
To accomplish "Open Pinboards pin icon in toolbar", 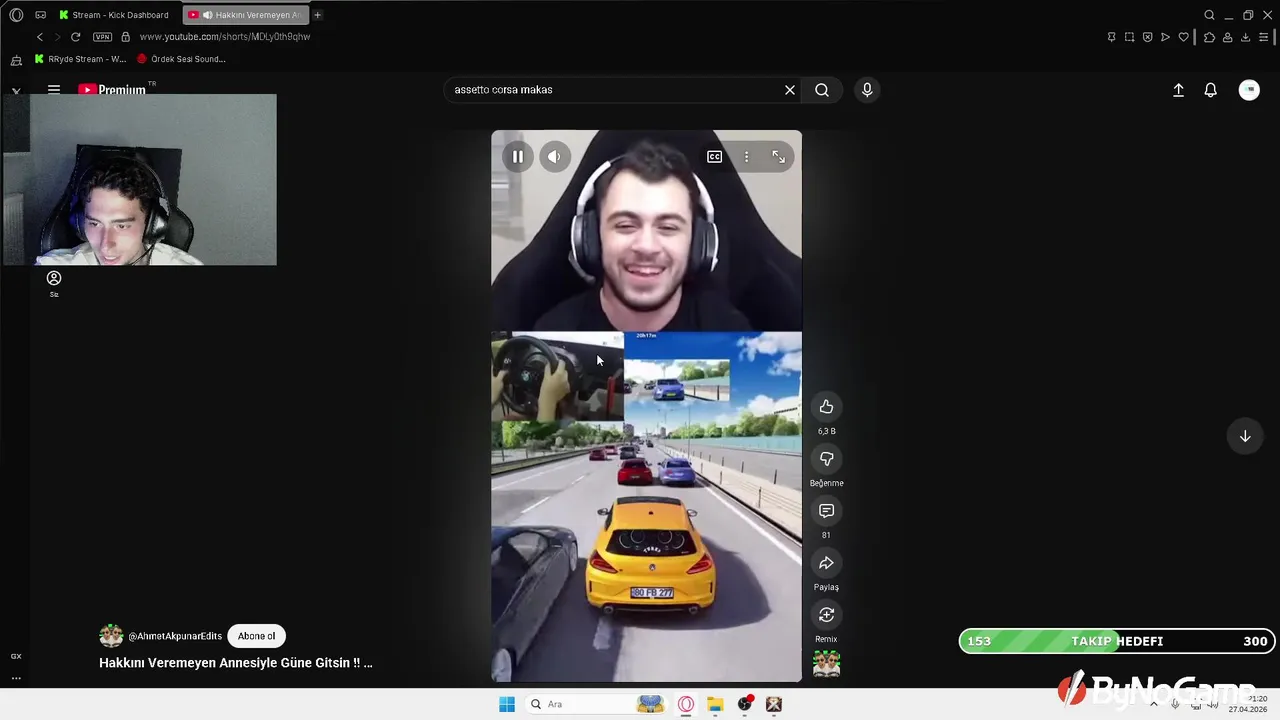I will coord(1111,37).
